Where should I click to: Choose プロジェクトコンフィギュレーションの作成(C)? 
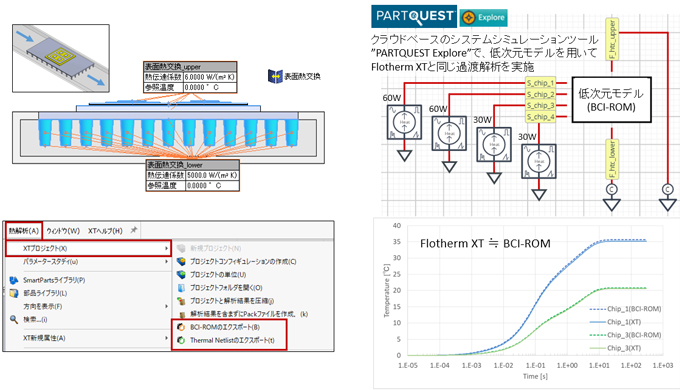pyautogui.click(x=243, y=262)
